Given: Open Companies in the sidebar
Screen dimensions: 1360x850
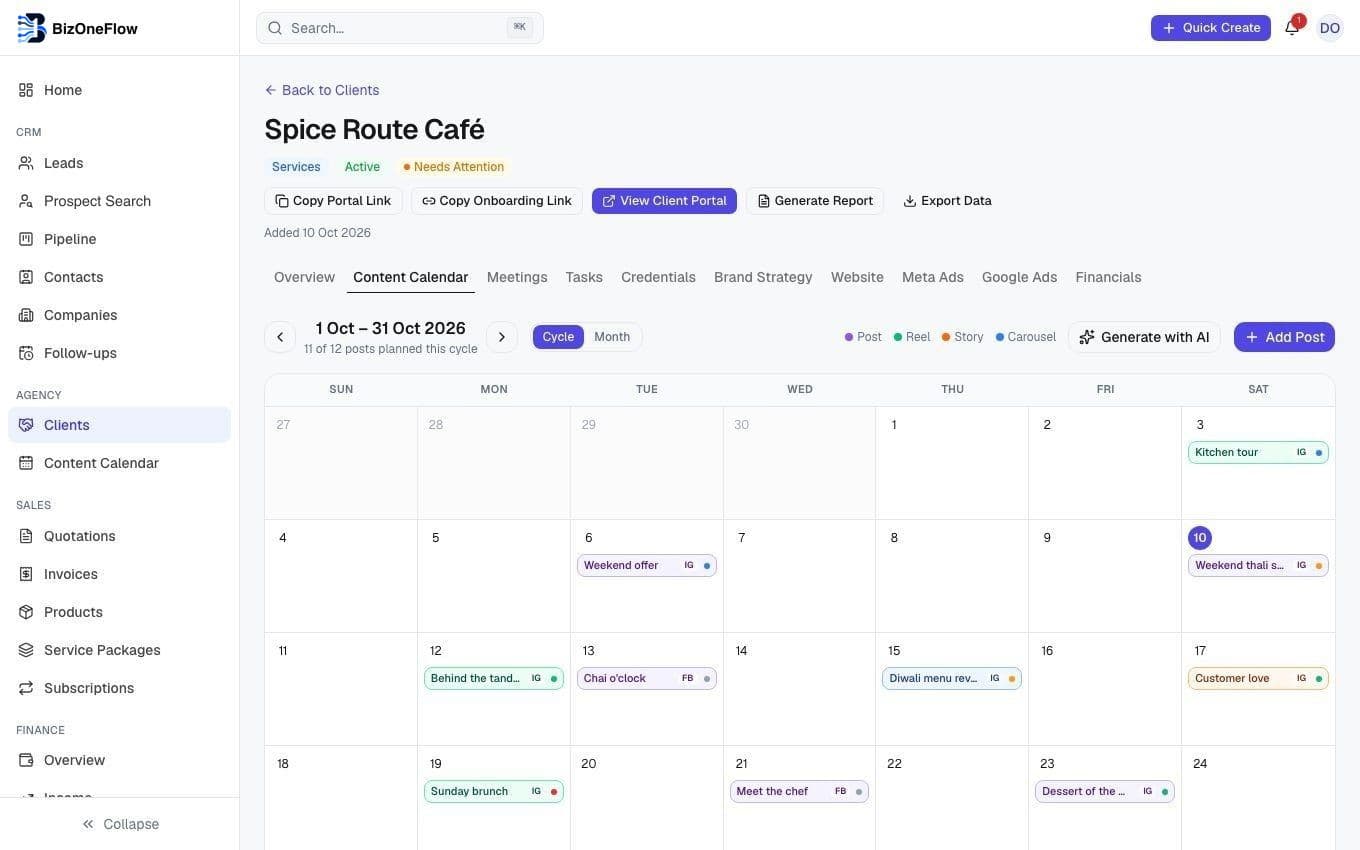Looking at the screenshot, I should click(x=119, y=315).
